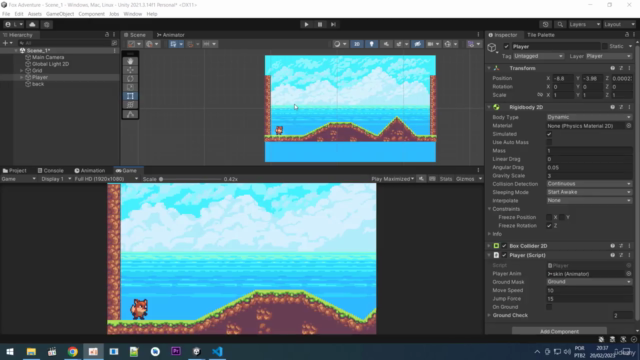Screen dimensions: 640x360
Task: Select the Scale tool in Scene view
Action: (130, 87)
